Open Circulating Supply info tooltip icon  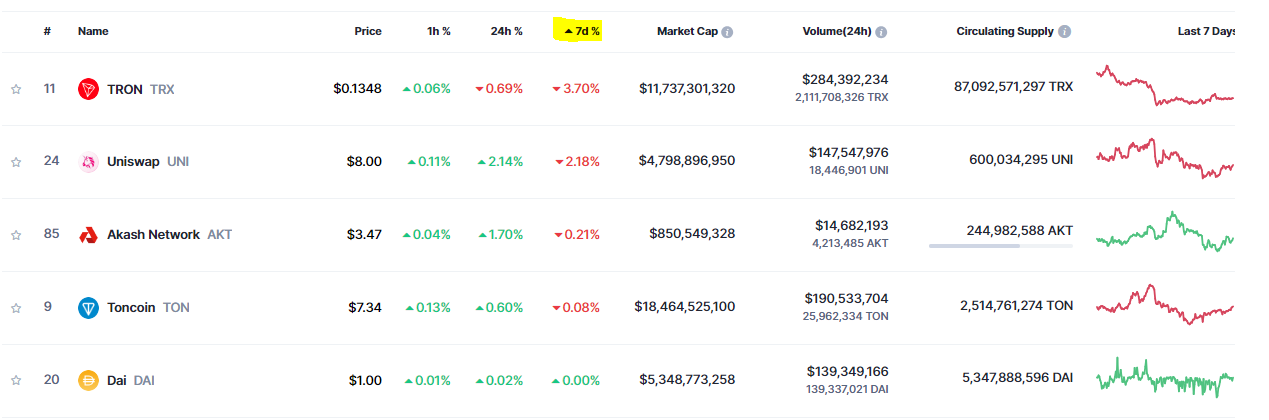pos(1065,32)
